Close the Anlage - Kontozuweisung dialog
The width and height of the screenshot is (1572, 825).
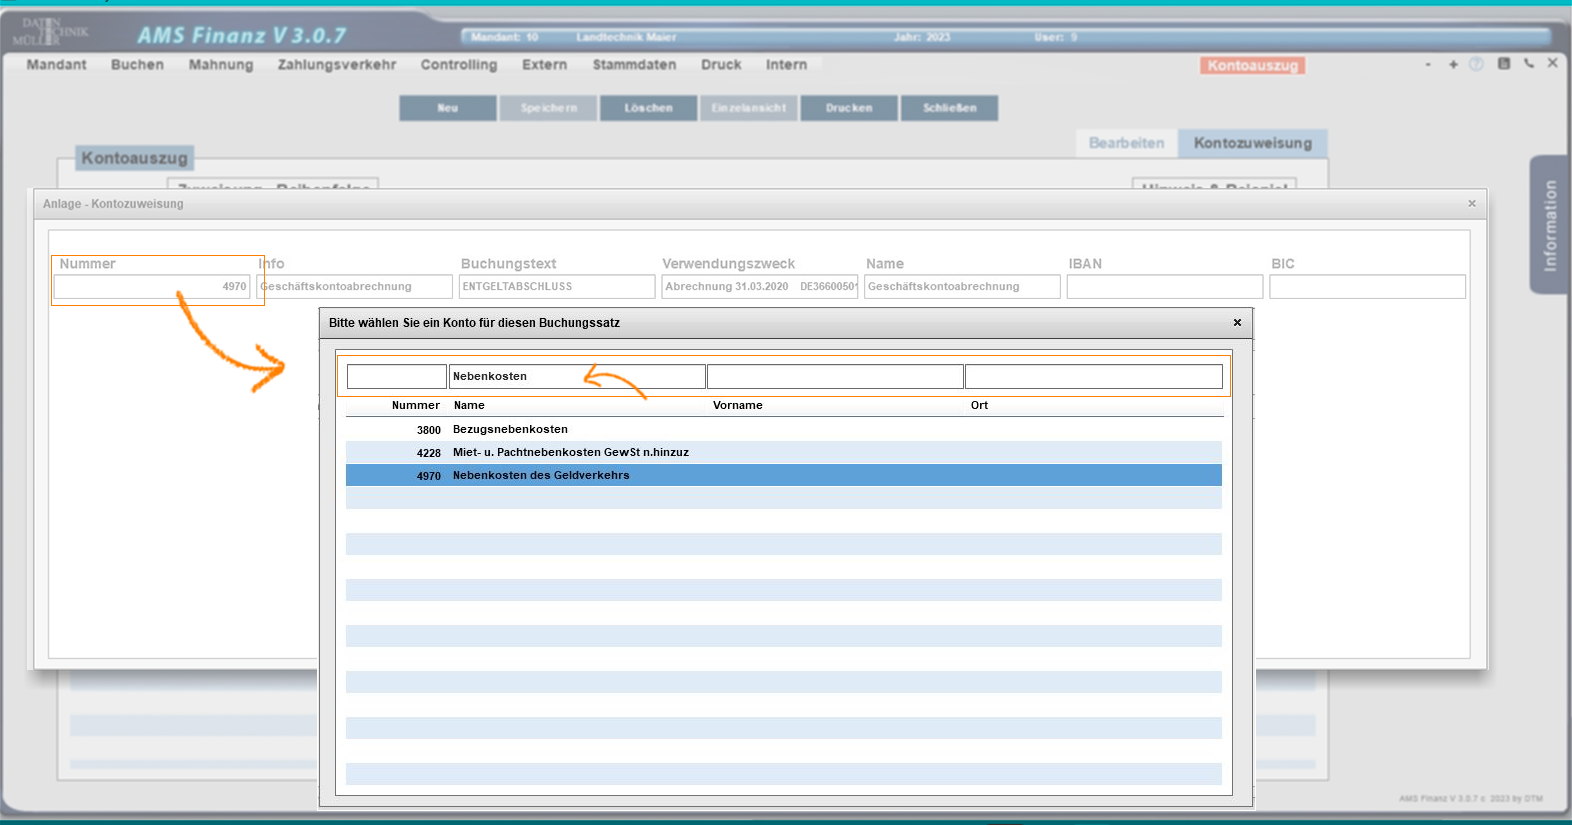pyautogui.click(x=1471, y=203)
